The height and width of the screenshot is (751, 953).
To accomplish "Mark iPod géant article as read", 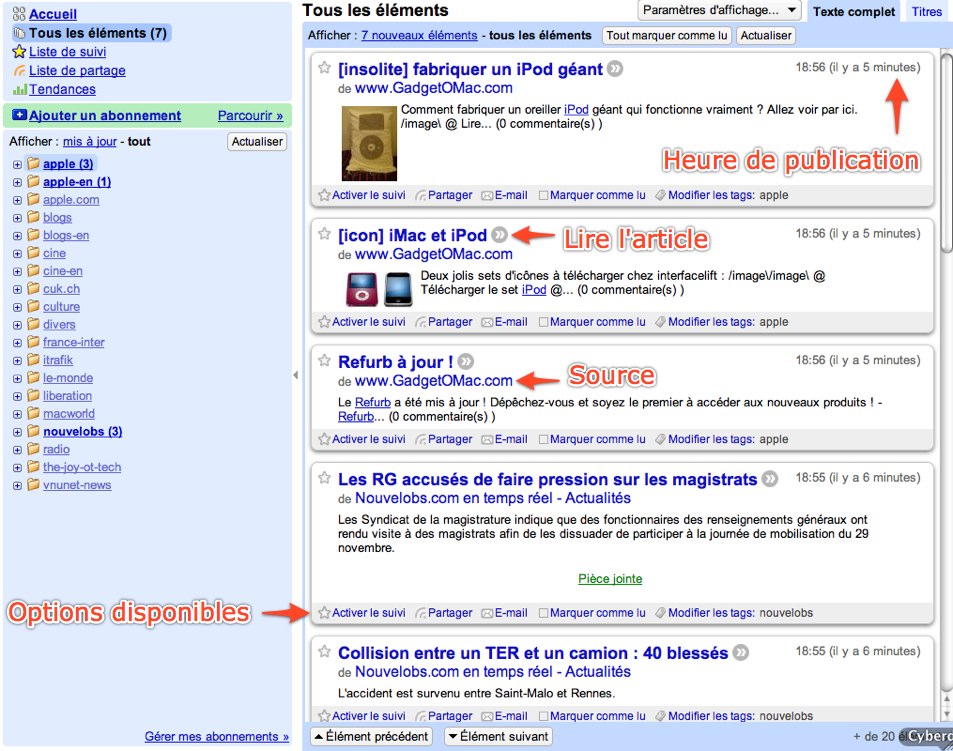I will pos(592,195).
